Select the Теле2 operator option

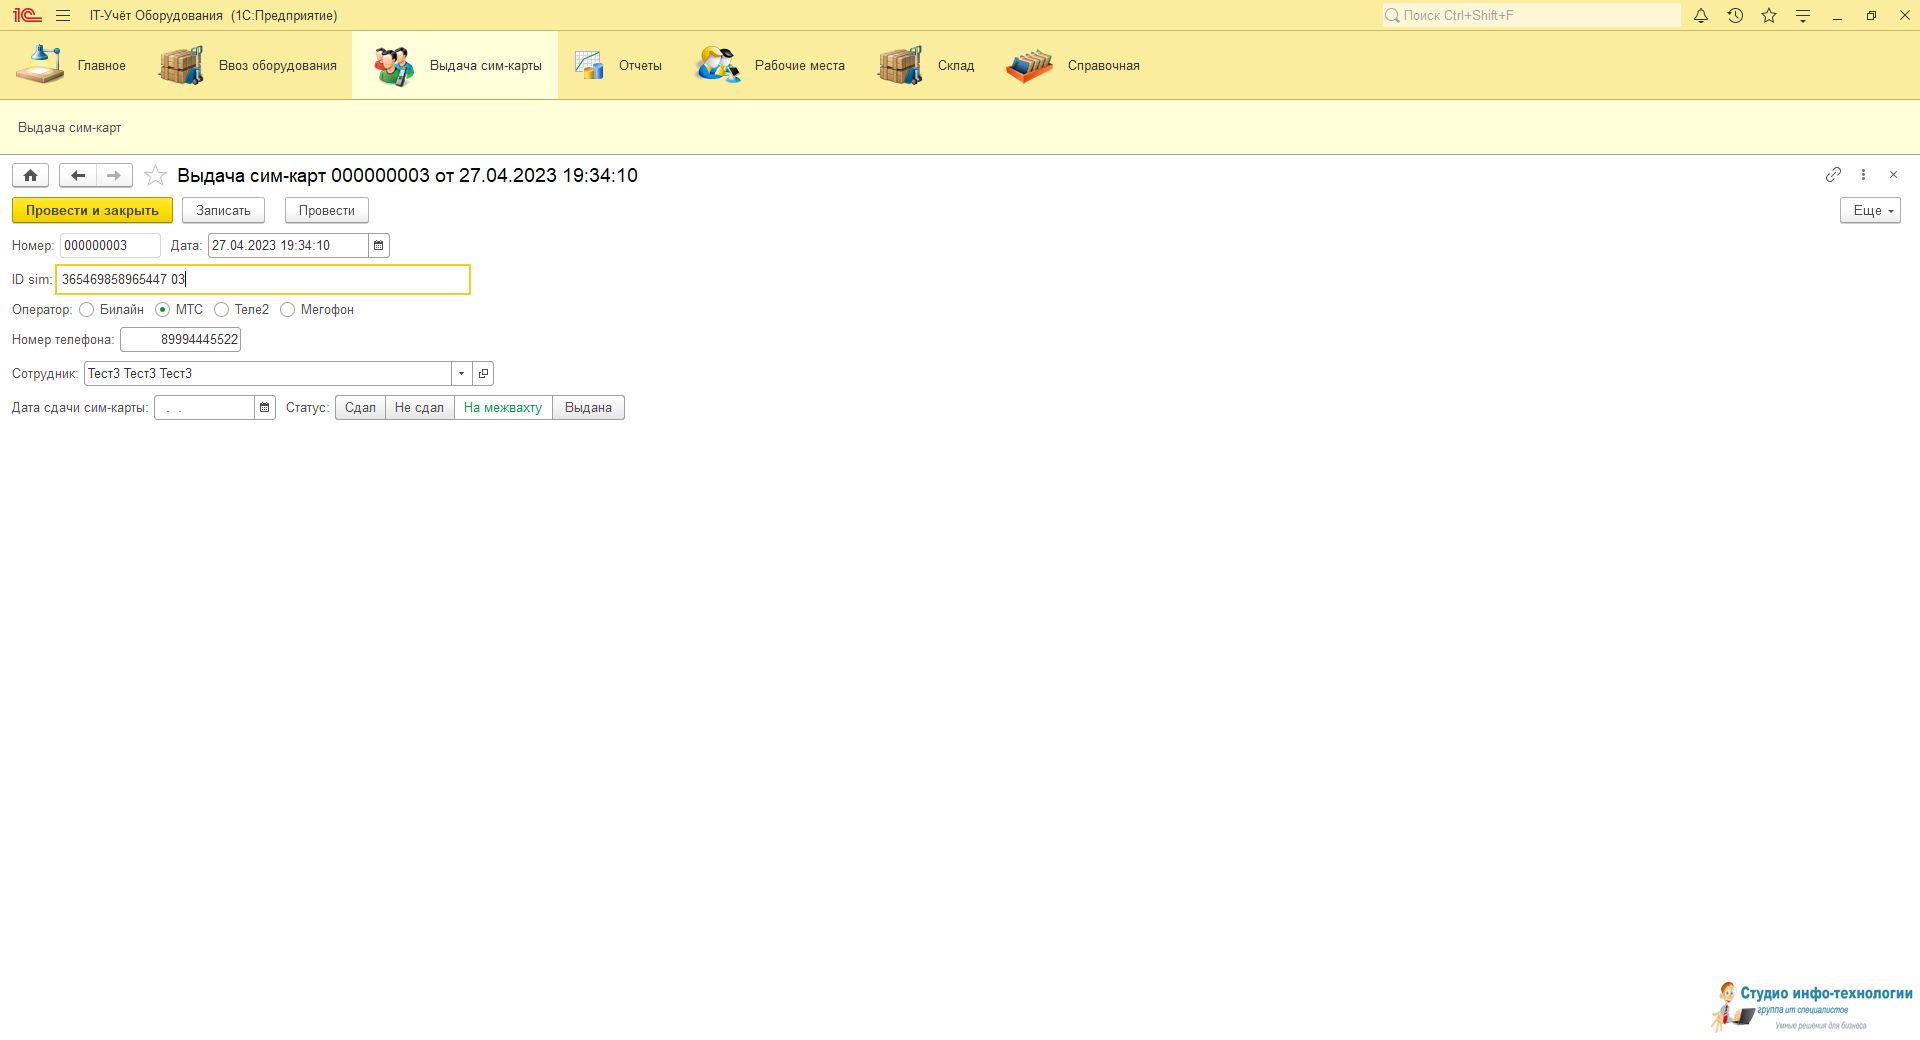point(222,310)
